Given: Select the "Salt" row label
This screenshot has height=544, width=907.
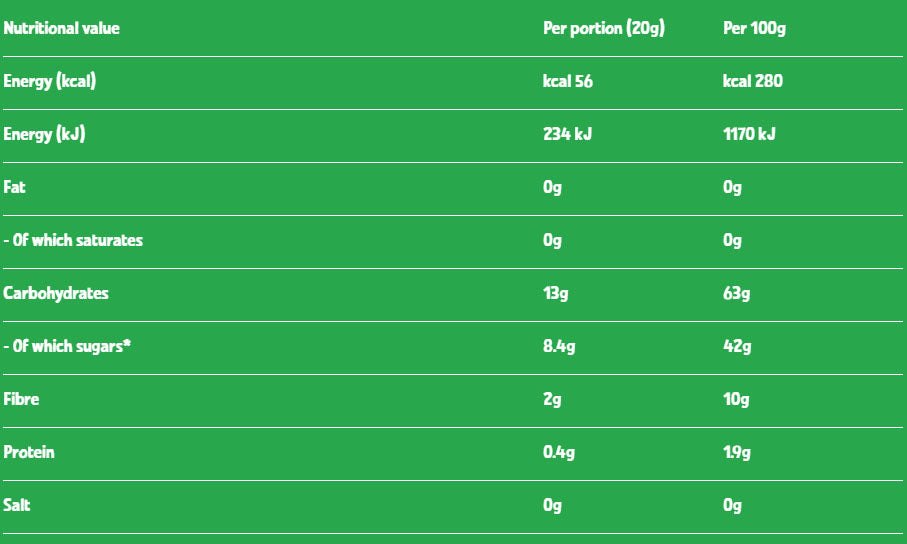Looking at the screenshot, I should point(17,505).
